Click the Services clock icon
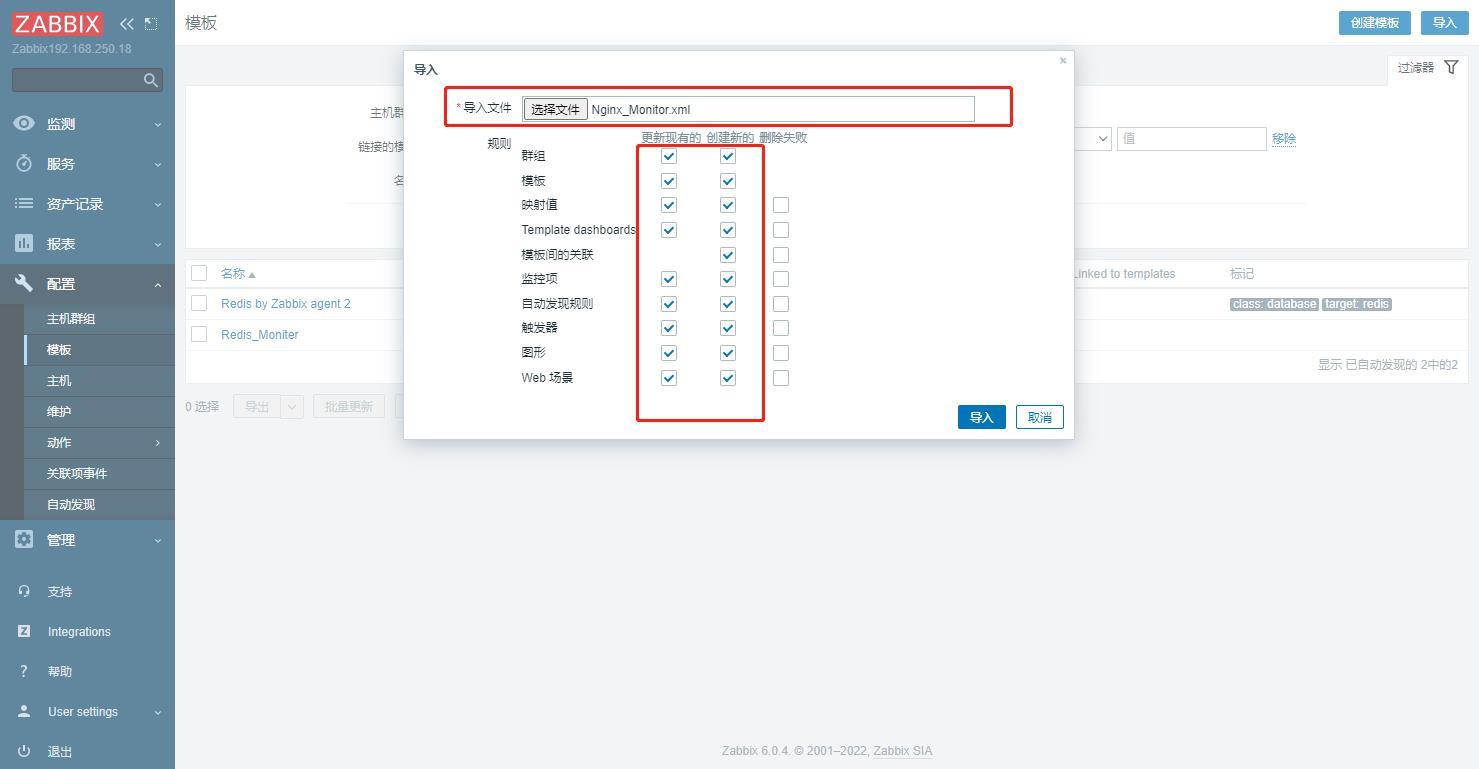The width and height of the screenshot is (1479, 769). pos(24,164)
